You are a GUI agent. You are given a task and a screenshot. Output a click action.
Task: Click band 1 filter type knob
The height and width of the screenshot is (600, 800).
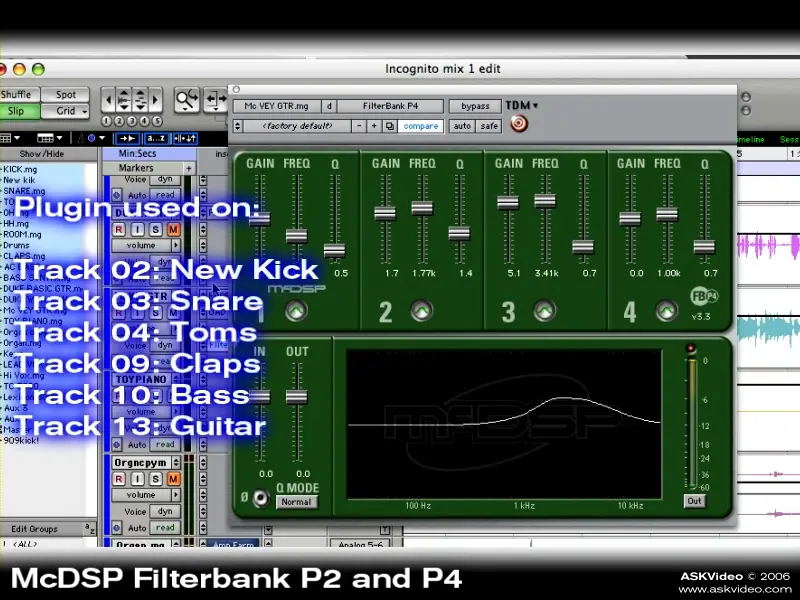(296, 310)
